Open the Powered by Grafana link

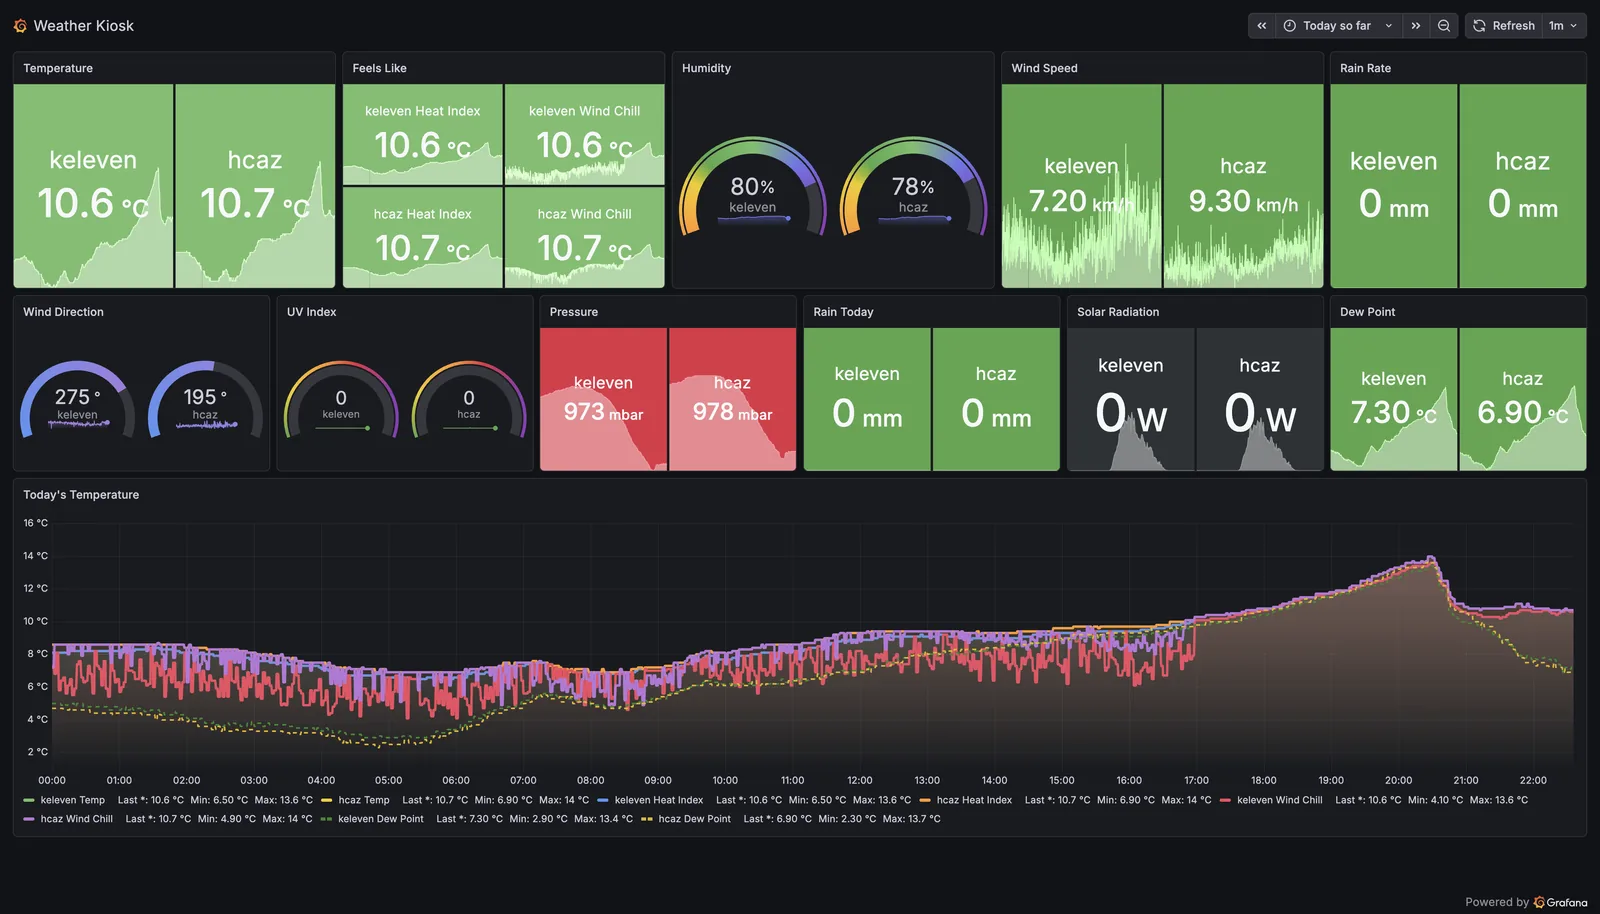click(x=1526, y=902)
